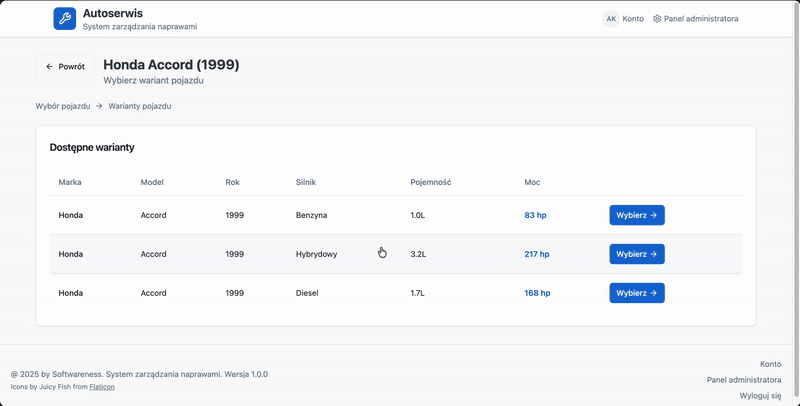Click the Autoserwis wrench logo icon
800x406 pixels.
65,19
